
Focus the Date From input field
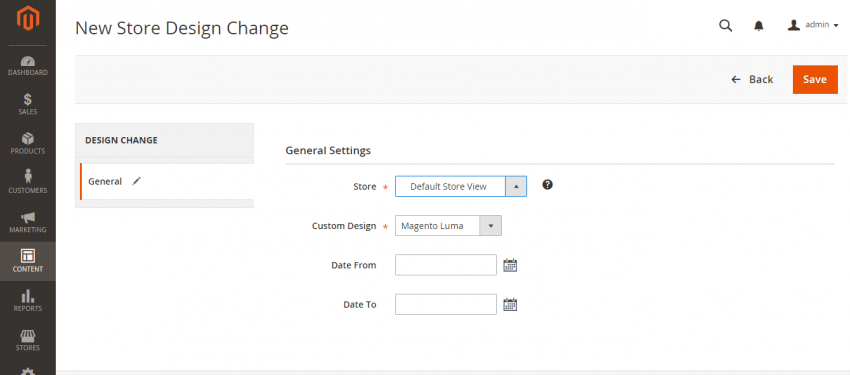pyautogui.click(x=446, y=265)
